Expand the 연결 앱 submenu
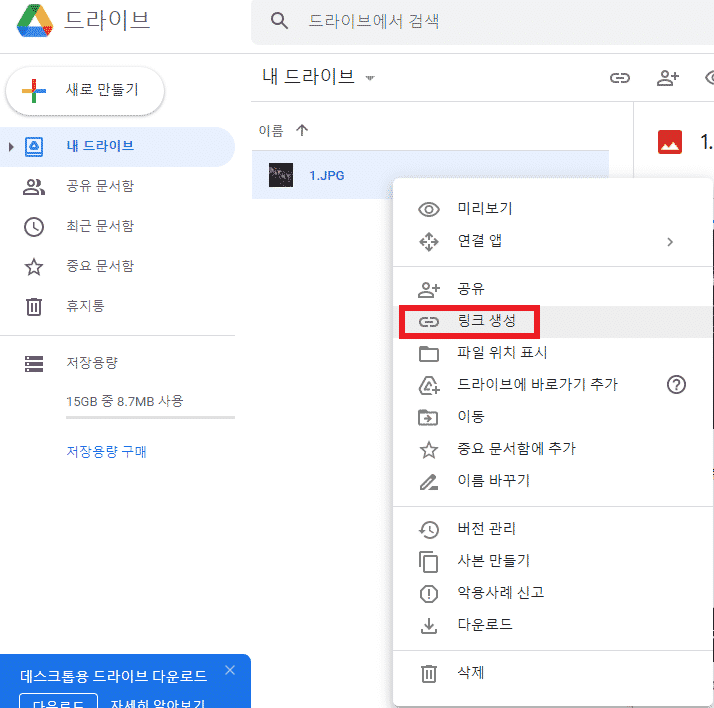714x708 pixels. click(670, 241)
